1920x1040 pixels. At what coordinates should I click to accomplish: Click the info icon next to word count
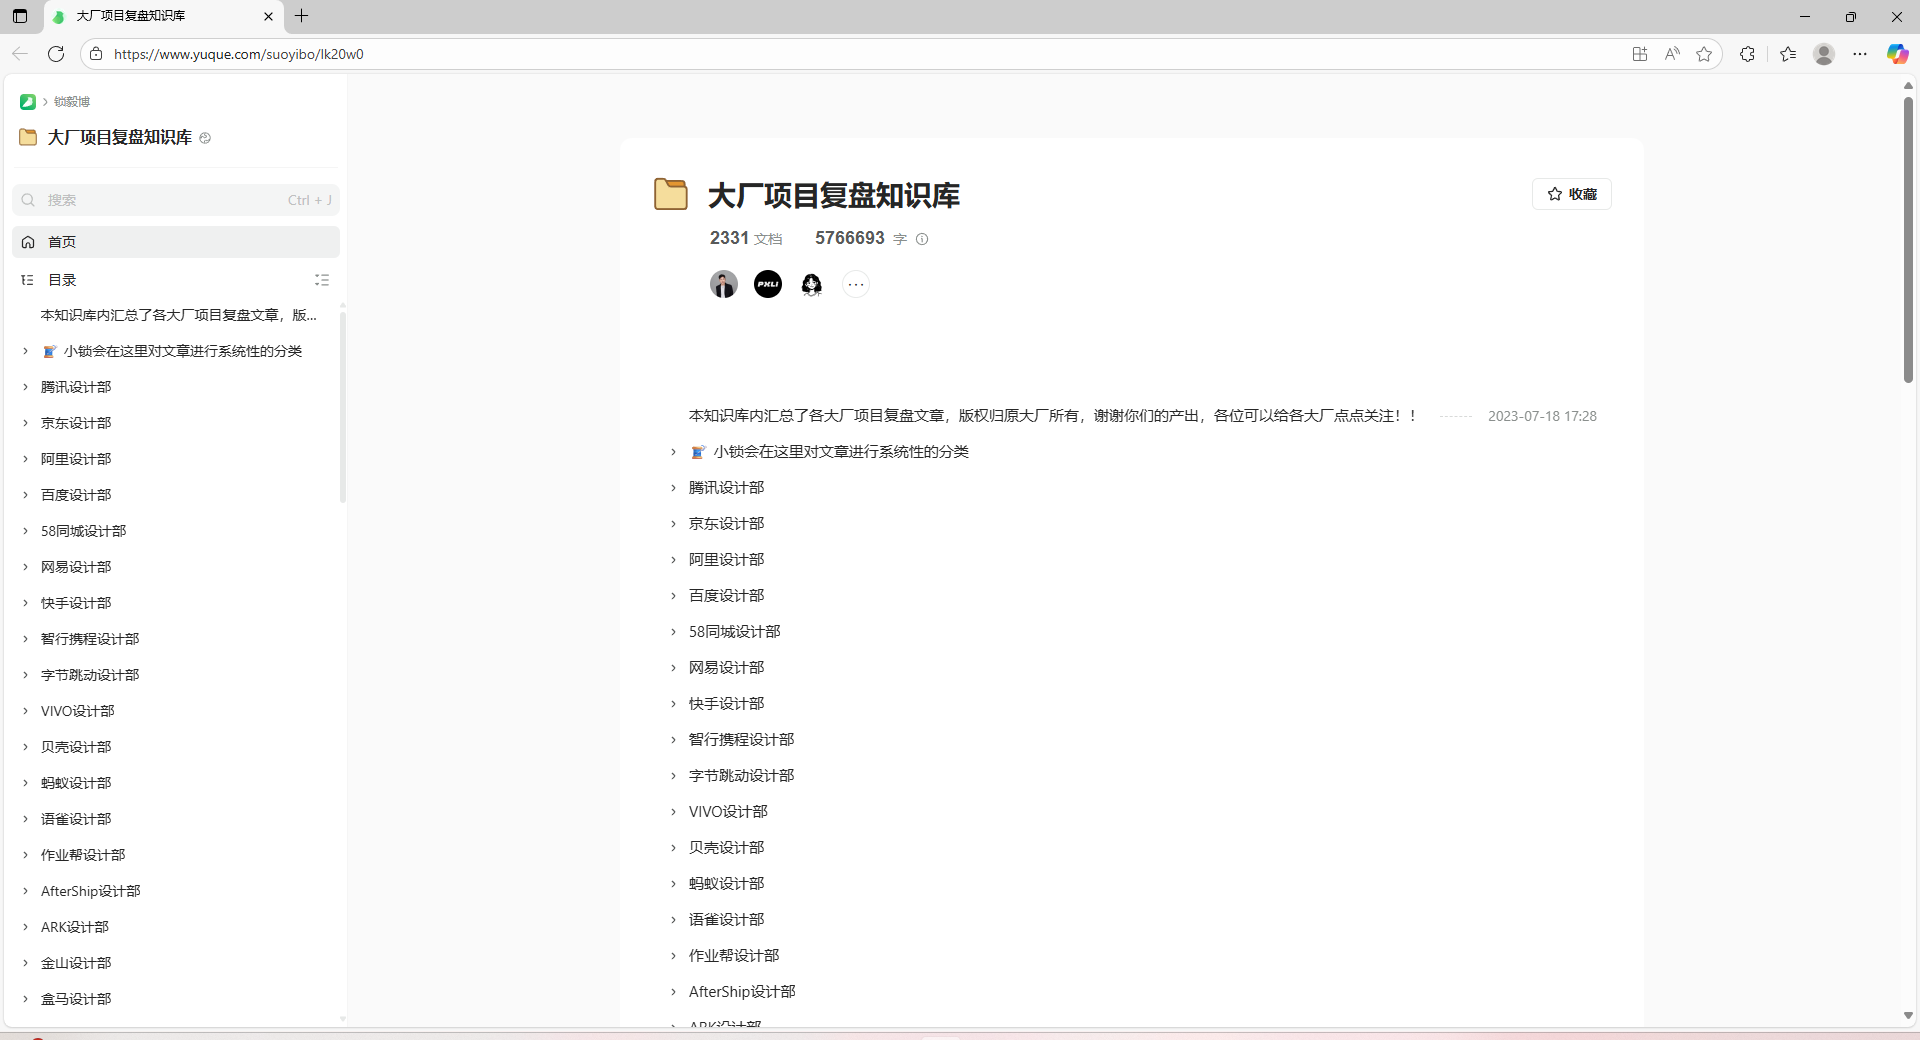tap(922, 239)
